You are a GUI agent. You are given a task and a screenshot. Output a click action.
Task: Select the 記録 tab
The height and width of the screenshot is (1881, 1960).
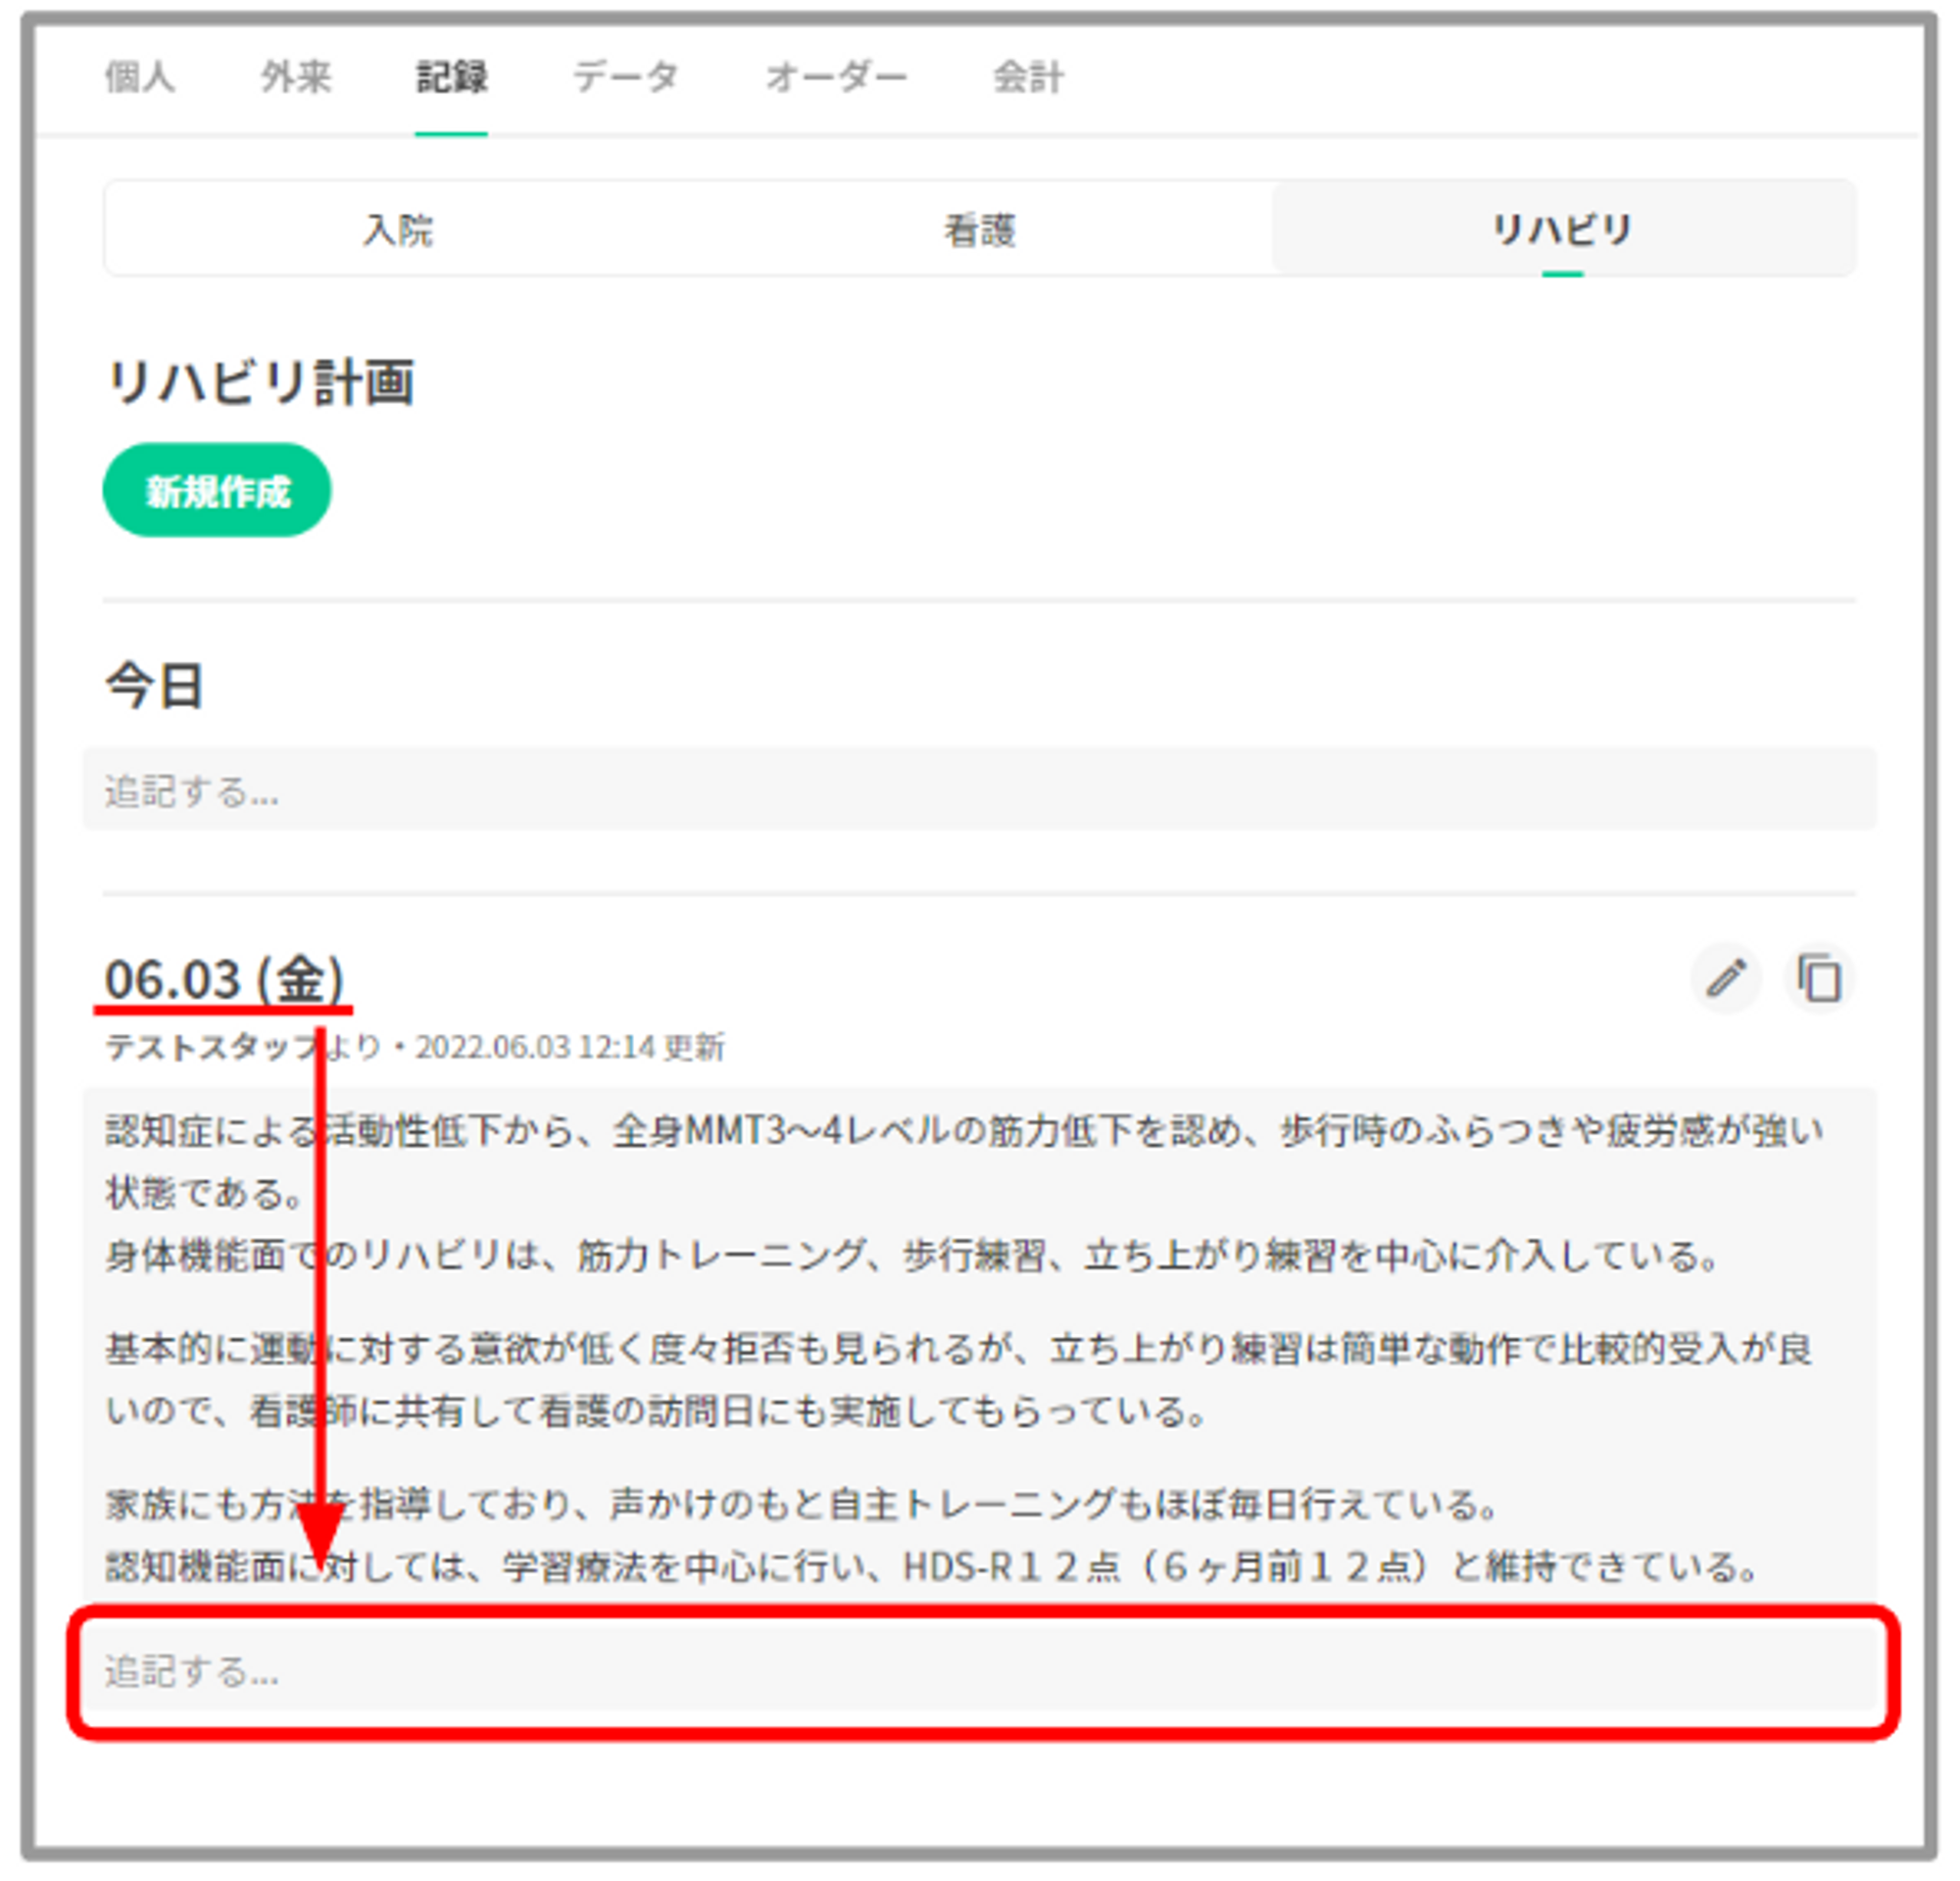[x=451, y=77]
